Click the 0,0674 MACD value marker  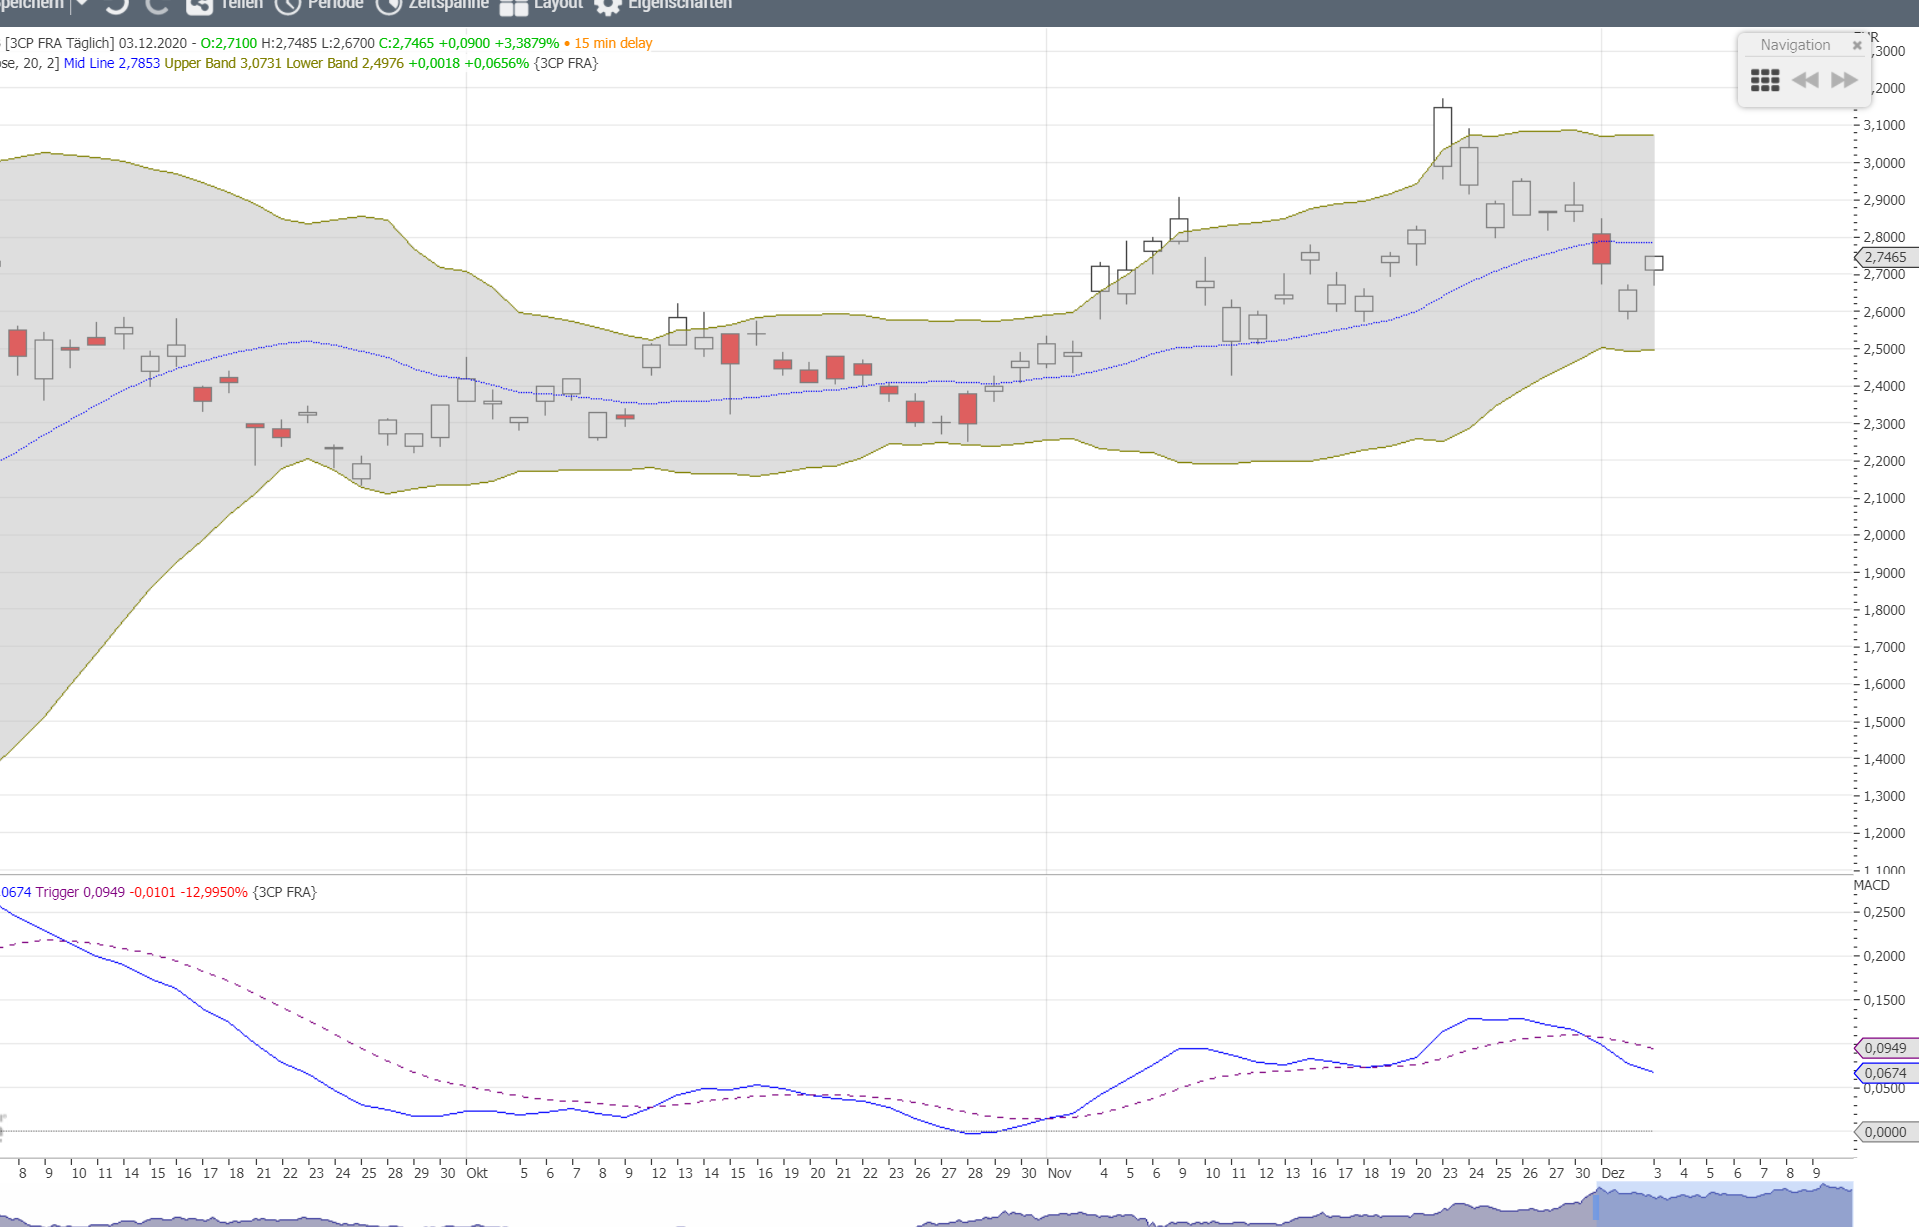point(1886,1073)
